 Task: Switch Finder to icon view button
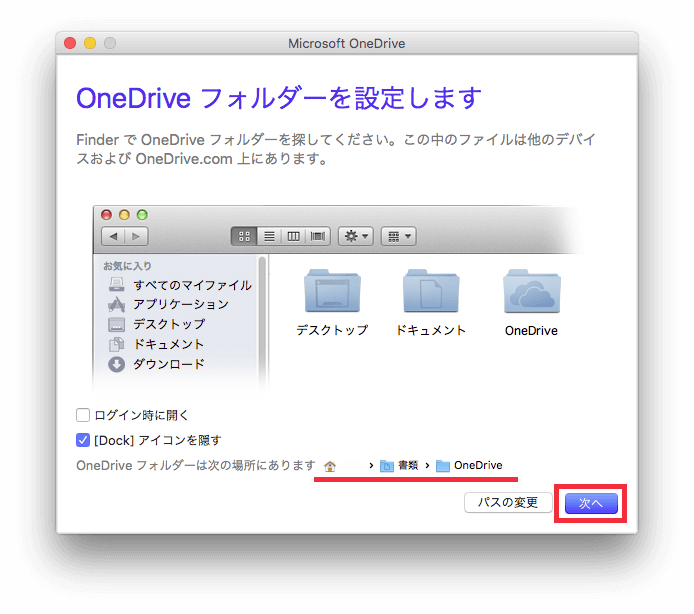(244, 236)
